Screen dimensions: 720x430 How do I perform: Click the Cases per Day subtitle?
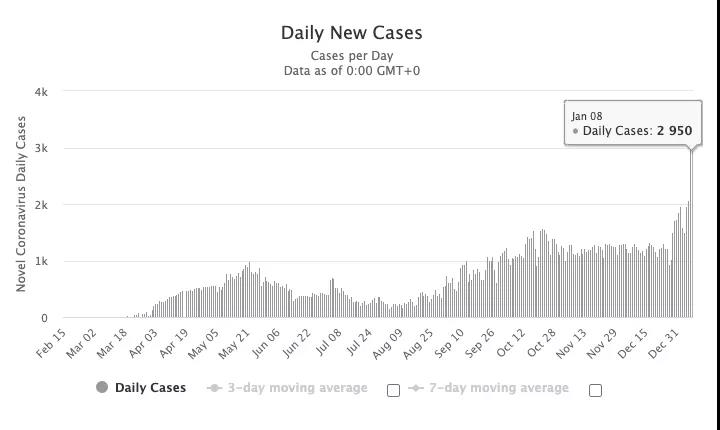coord(352,56)
